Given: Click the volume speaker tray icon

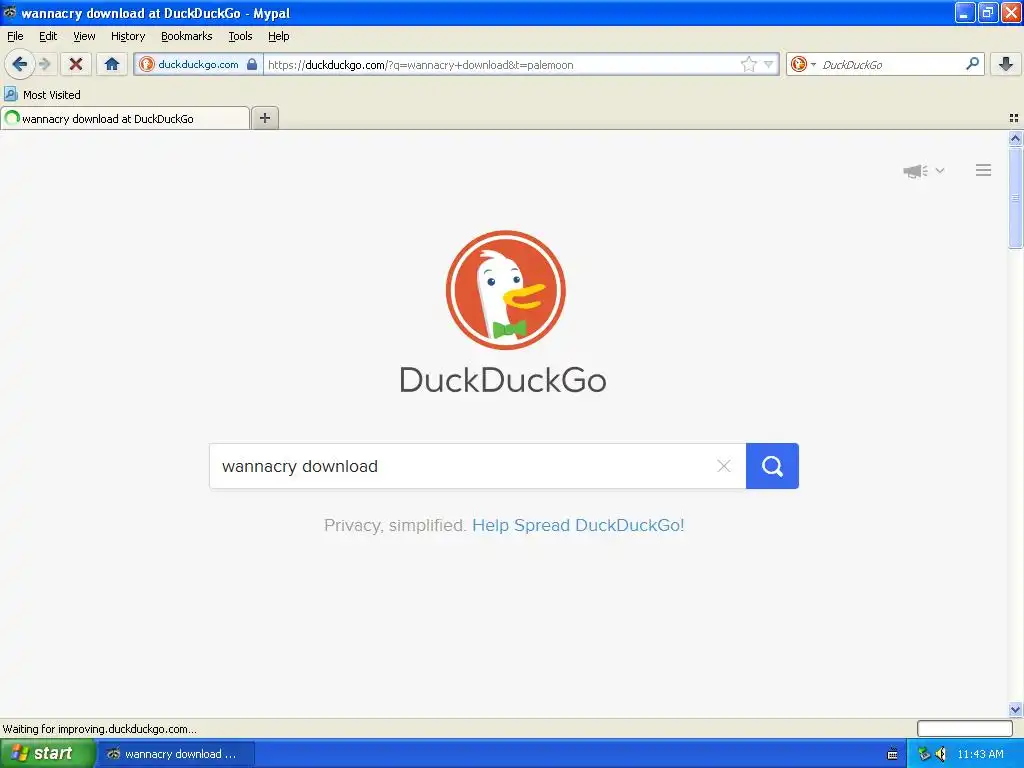Looking at the screenshot, I should 940,754.
